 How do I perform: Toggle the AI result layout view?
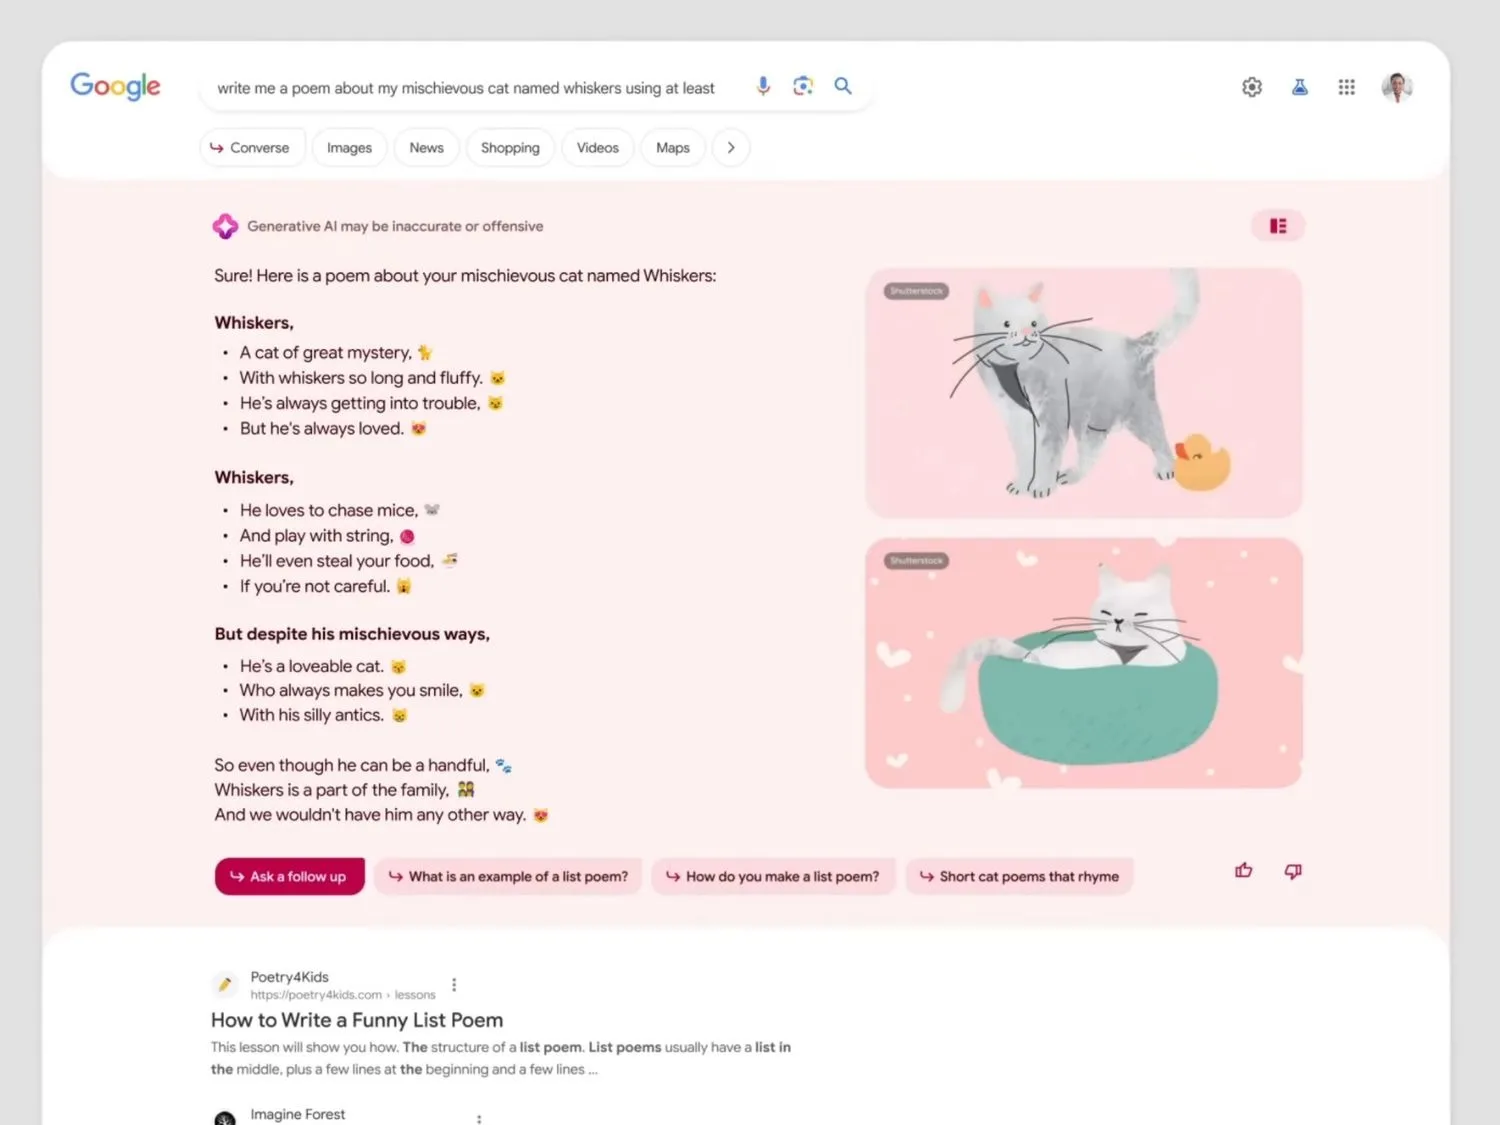[1278, 226]
